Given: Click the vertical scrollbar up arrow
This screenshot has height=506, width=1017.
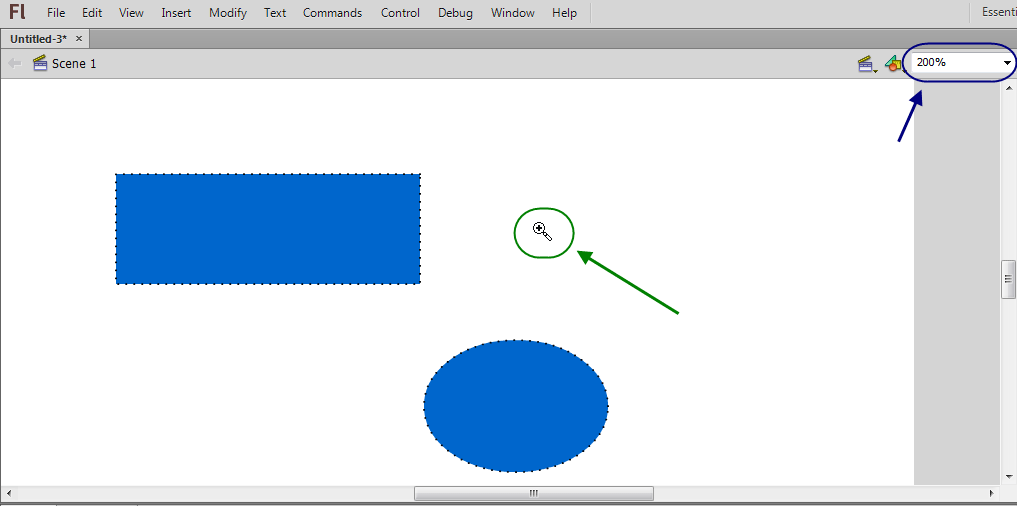Looking at the screenshot, I should [x=1009, y=88].
